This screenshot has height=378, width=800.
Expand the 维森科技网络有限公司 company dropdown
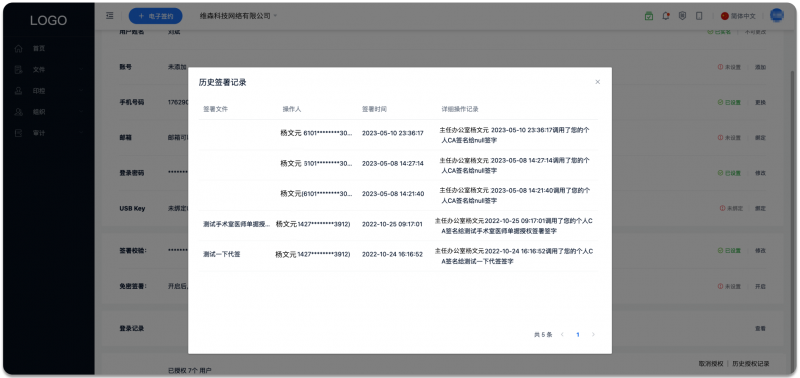[238, 16]
